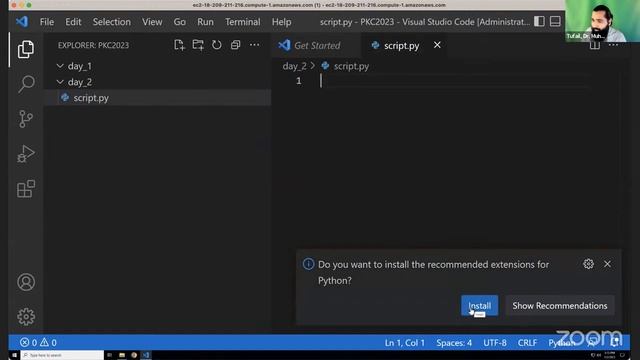Change line endings via CRLF
This screenshot has height=360, width=640.
tap(527, 343)
